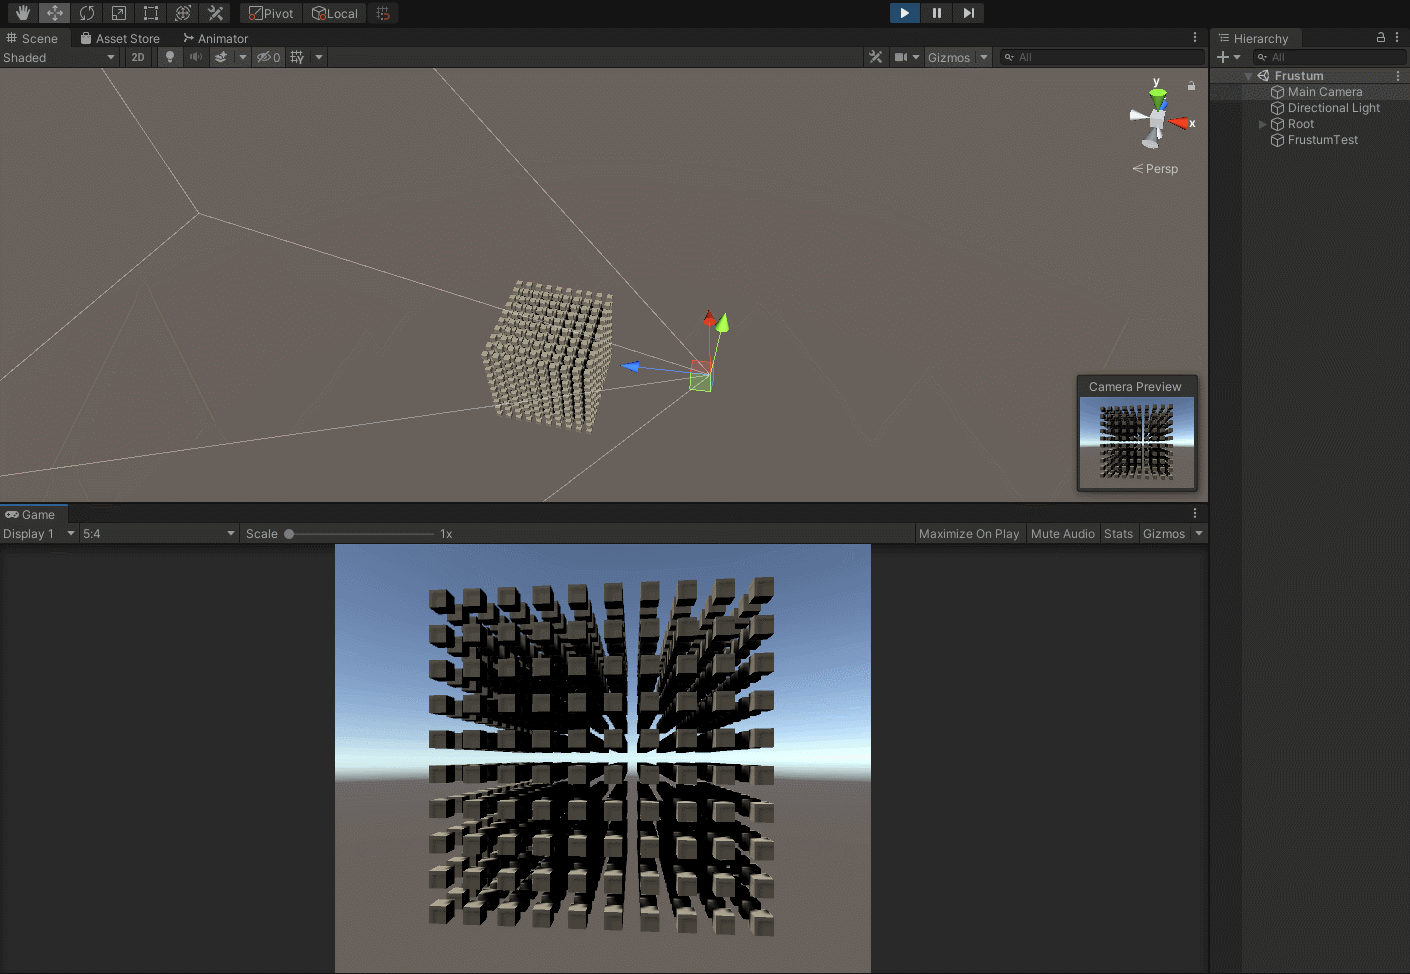
Task: Open Scene Gizmos dropdown arrow
Action: click(x=984, y=57)
